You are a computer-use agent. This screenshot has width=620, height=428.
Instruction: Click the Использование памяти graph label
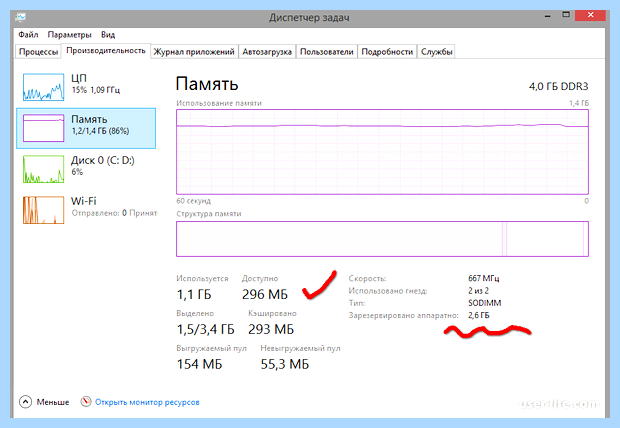(219, 103)
